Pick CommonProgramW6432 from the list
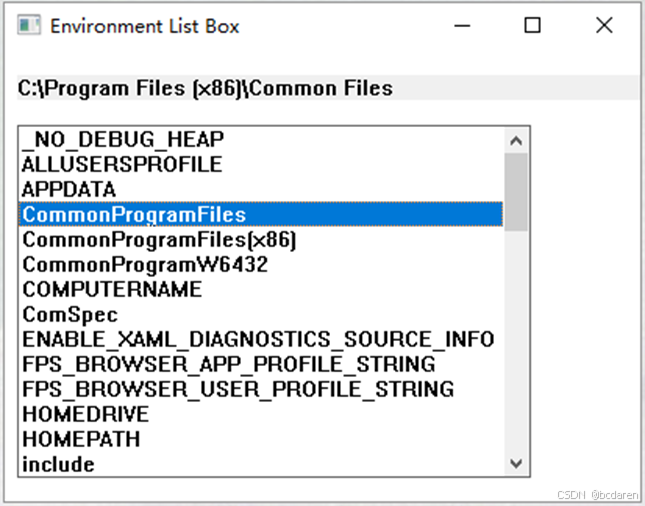Image resolution: width=645 pixels, height=506 pixels. pyautogui.click(x=261, y=265)
